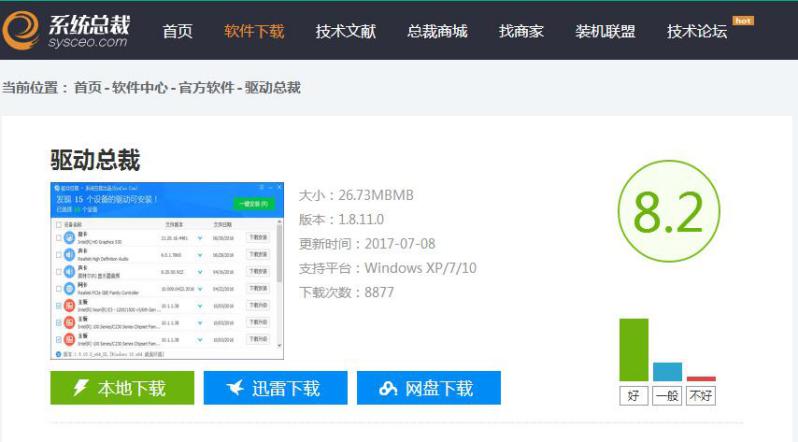The image size is (798, 442).
Task: Click the orange hot badge near 技术论坛
Action: click(743, 21)
